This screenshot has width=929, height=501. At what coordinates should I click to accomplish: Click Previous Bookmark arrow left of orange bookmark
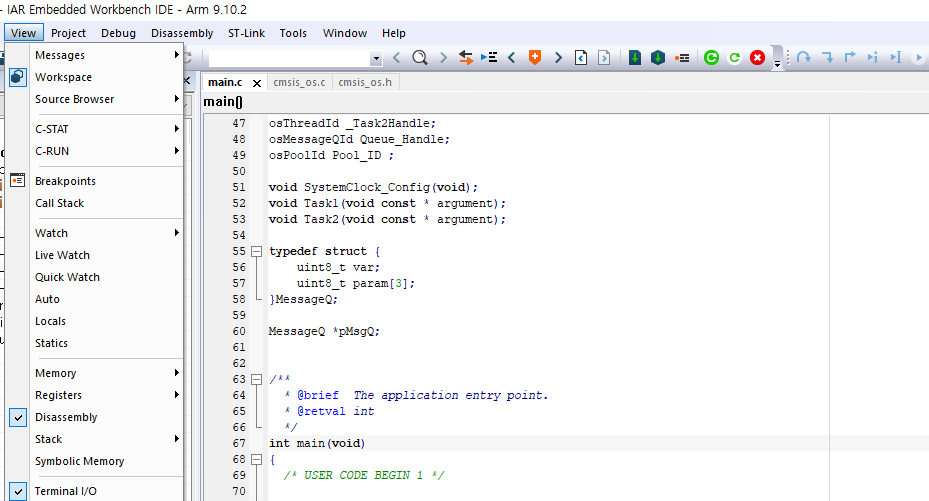512,57
